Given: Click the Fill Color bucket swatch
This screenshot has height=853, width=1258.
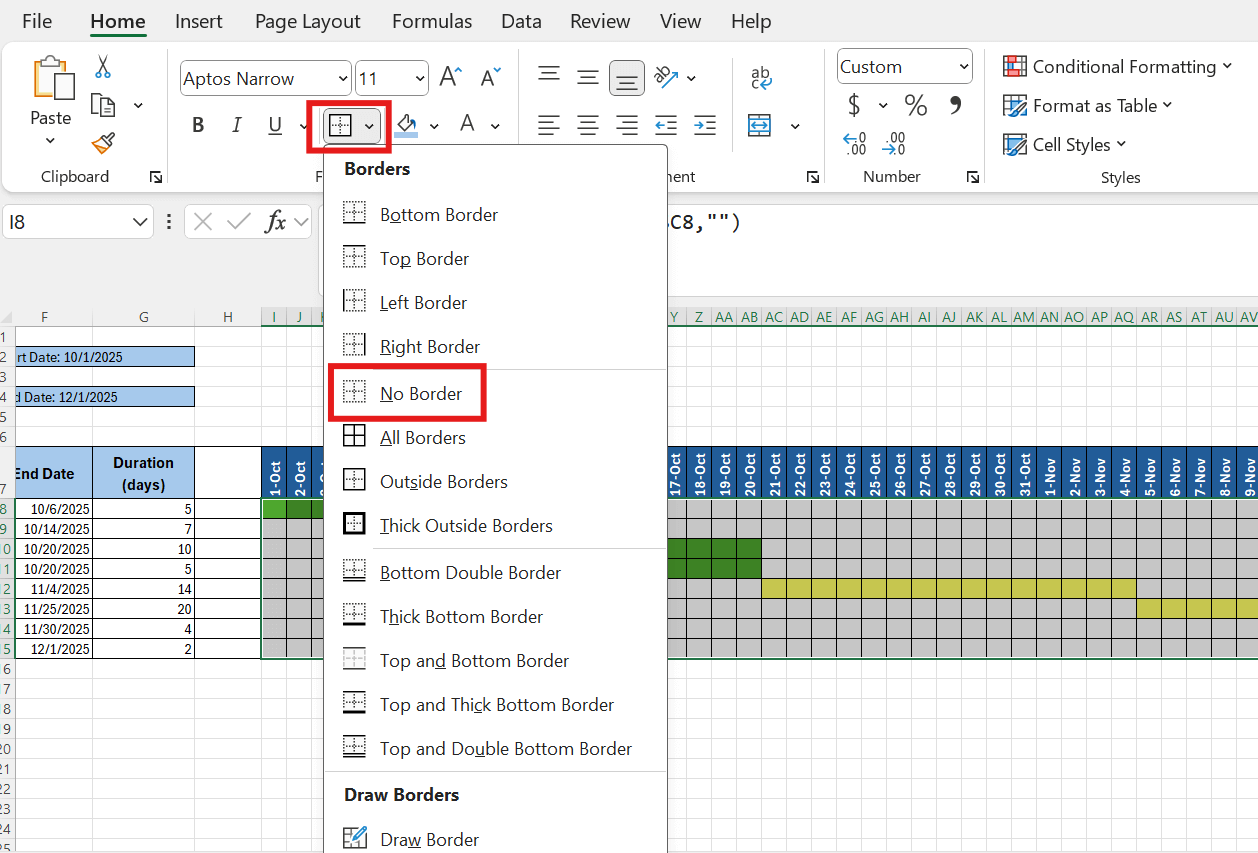Looking at the screenshot, I should pos(406,125).
